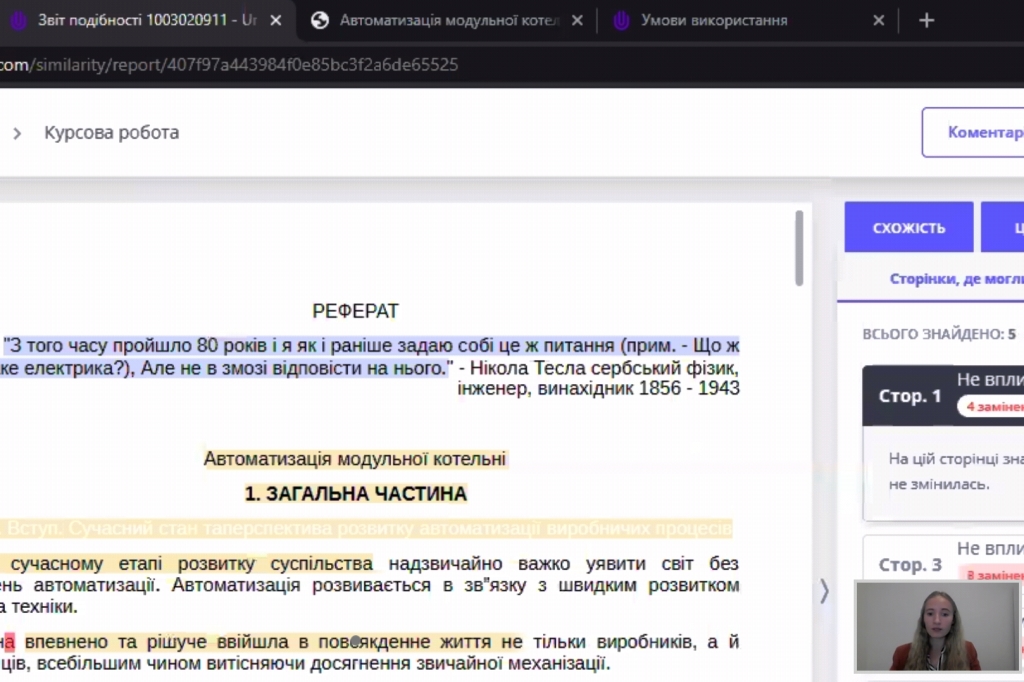Image resolution: width=1024 pixels, height=682 pixels.
Task: Focus the address bar with similarity report URL
Action: [x=229, y=65]
